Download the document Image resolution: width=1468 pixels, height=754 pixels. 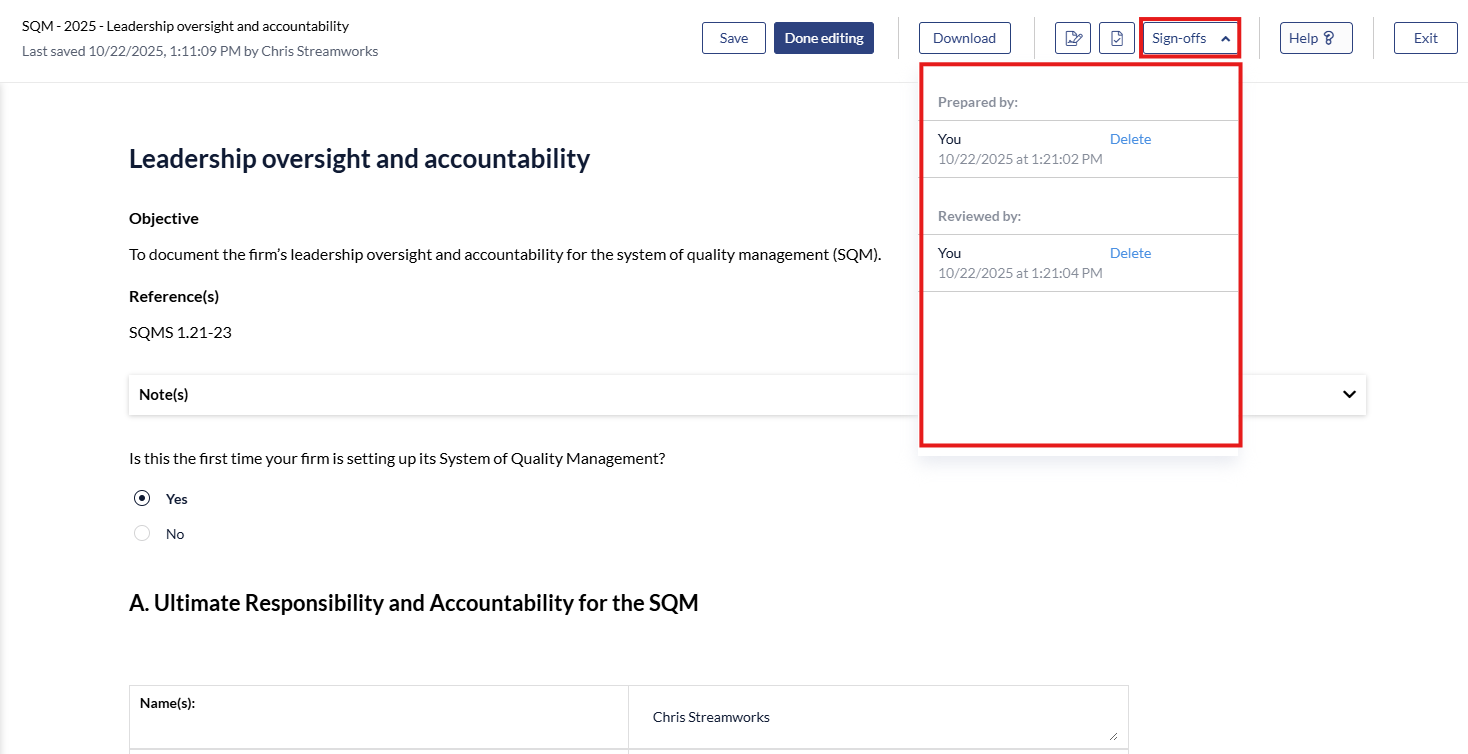click(x=964, y=38)
